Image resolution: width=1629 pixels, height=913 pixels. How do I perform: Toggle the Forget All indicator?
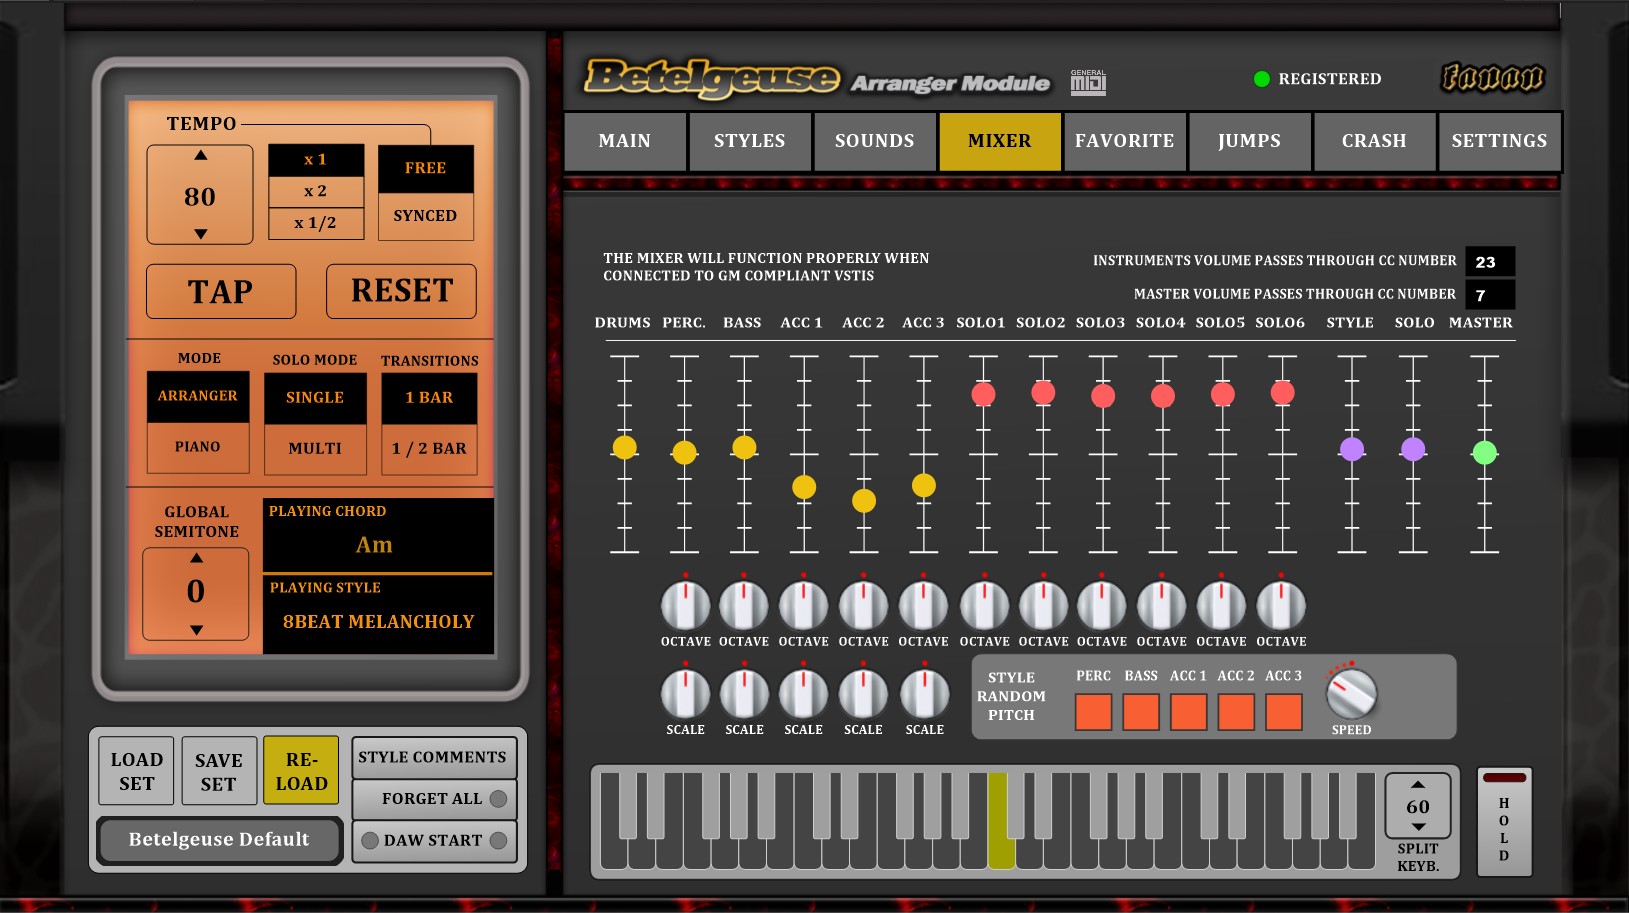[x=498, y=799]
